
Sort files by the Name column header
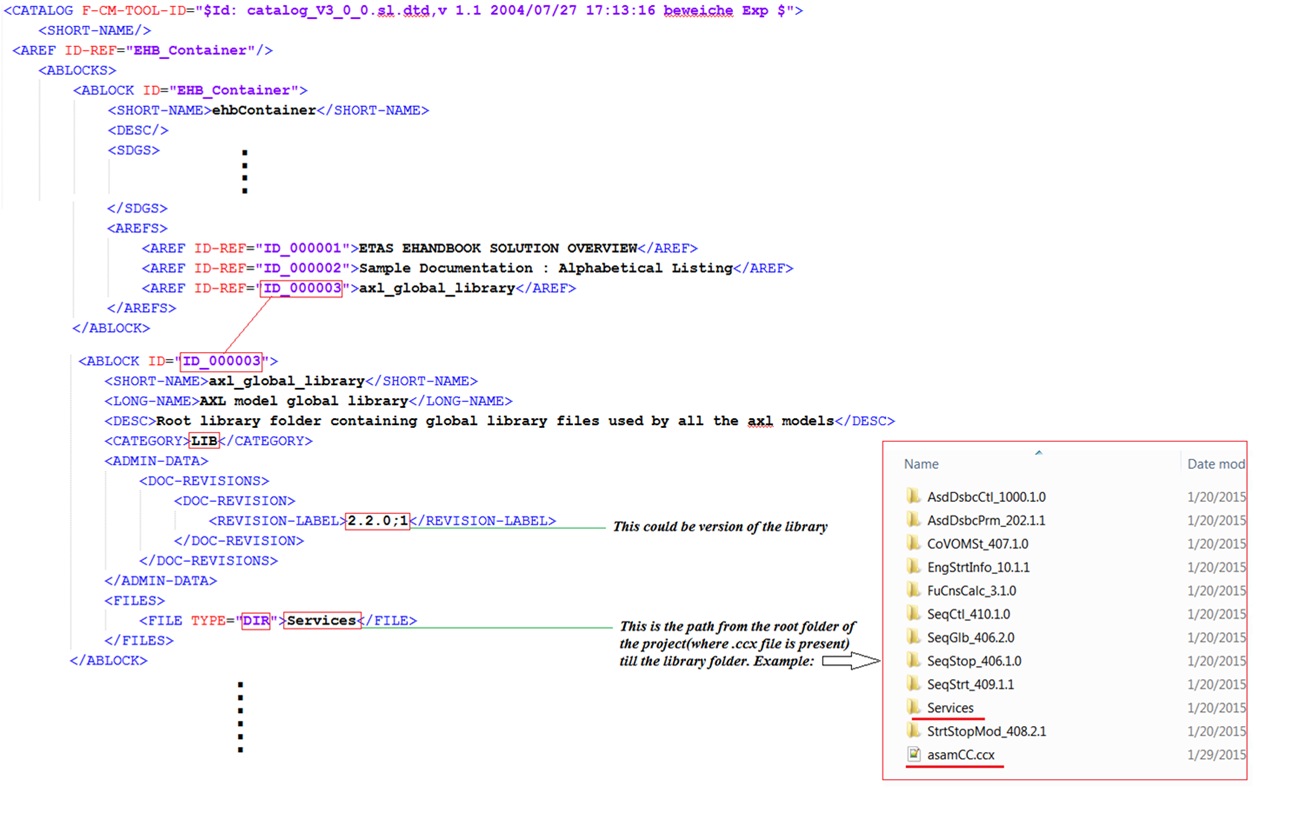pos(921,464)
